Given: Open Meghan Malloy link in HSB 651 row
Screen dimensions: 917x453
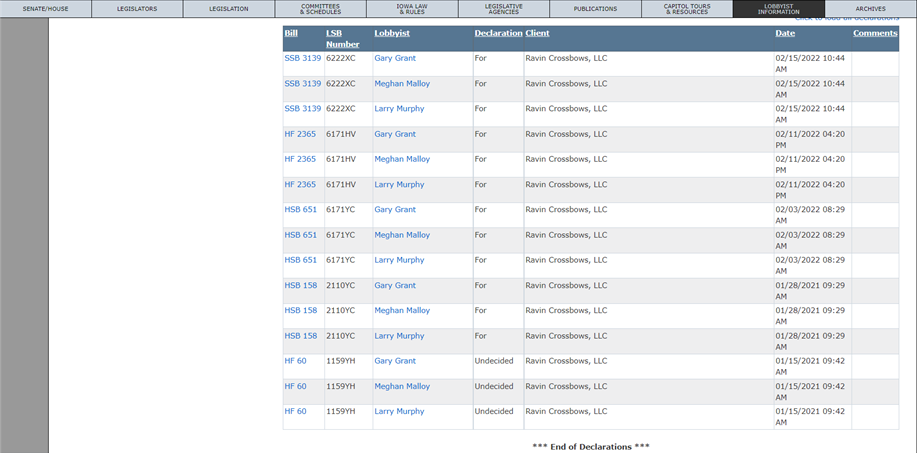Looking at the screenshot, I should click(x=402, y=235).
